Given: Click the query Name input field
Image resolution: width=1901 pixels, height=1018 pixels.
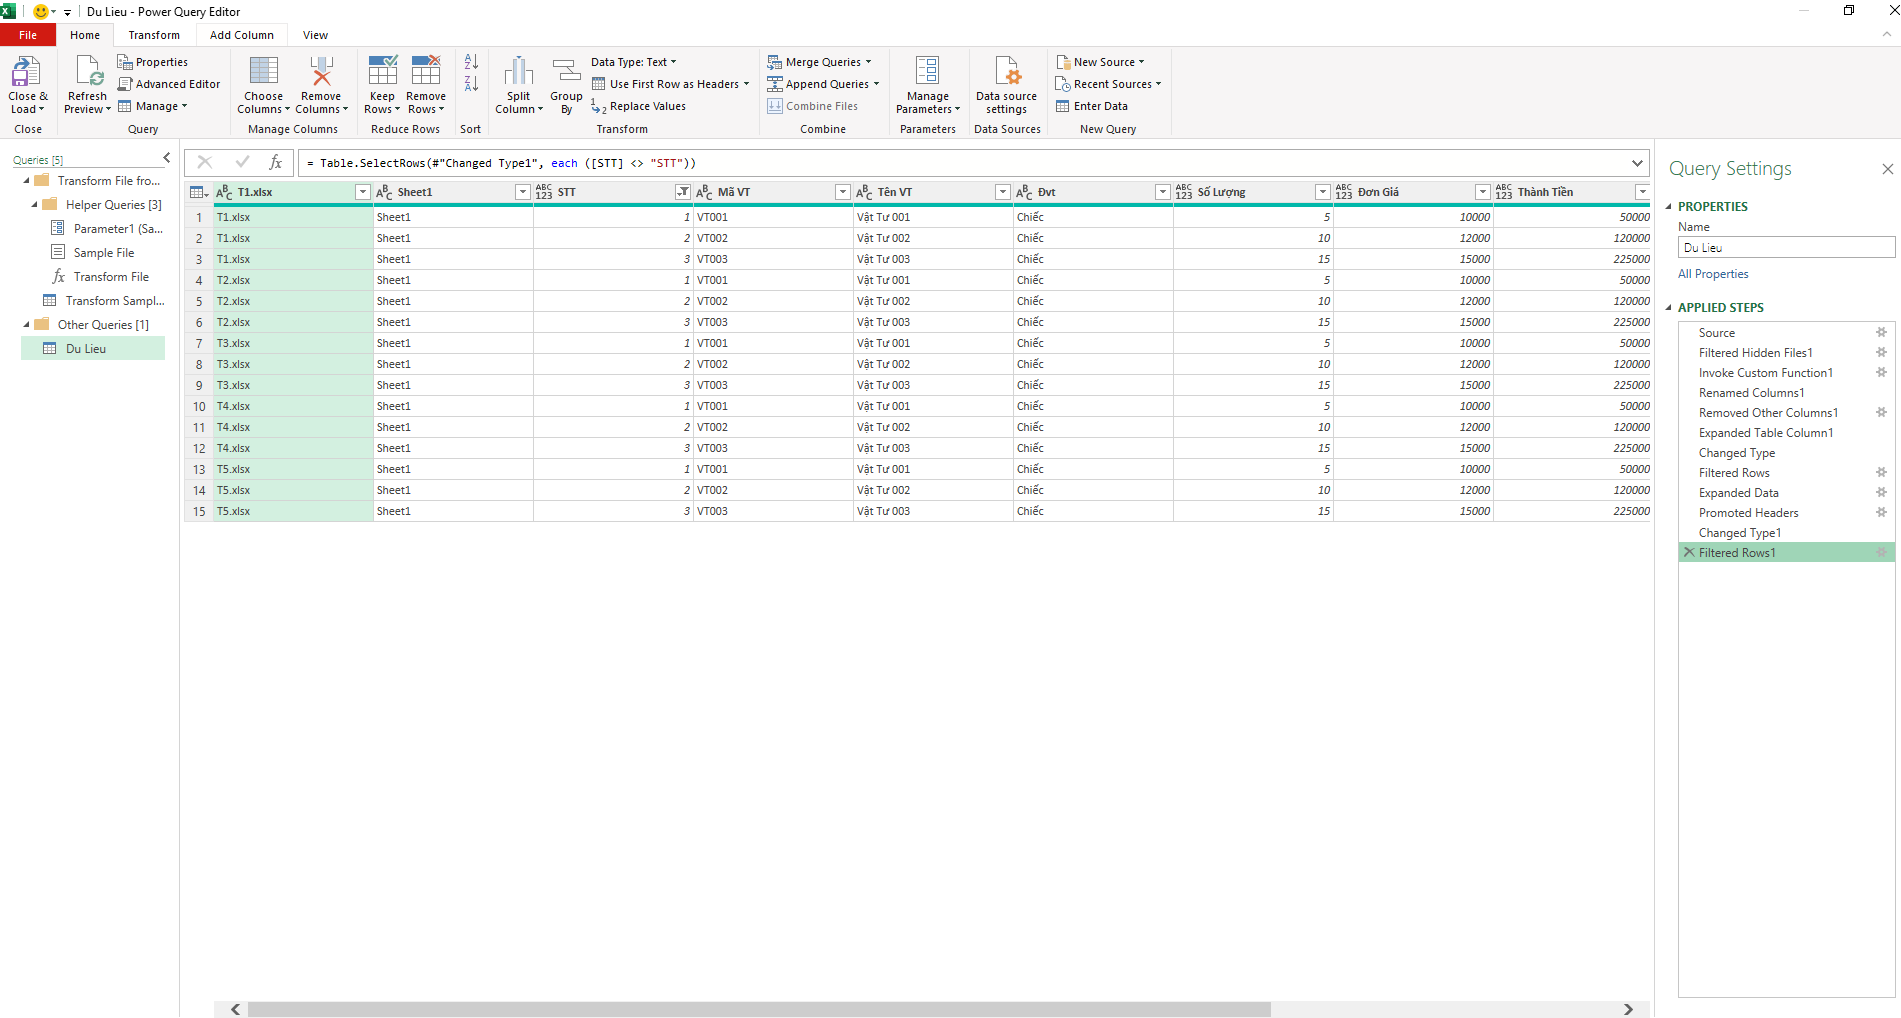Looking at the screenshot, I should (x=1785, y=248).
